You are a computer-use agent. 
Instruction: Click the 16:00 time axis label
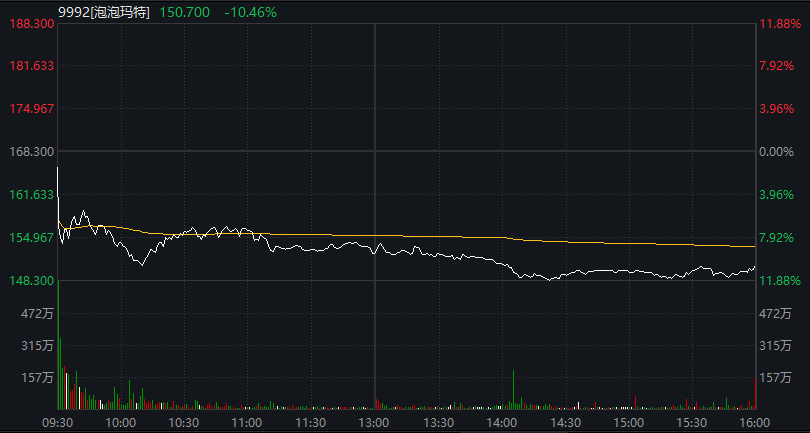click(754, 422)
